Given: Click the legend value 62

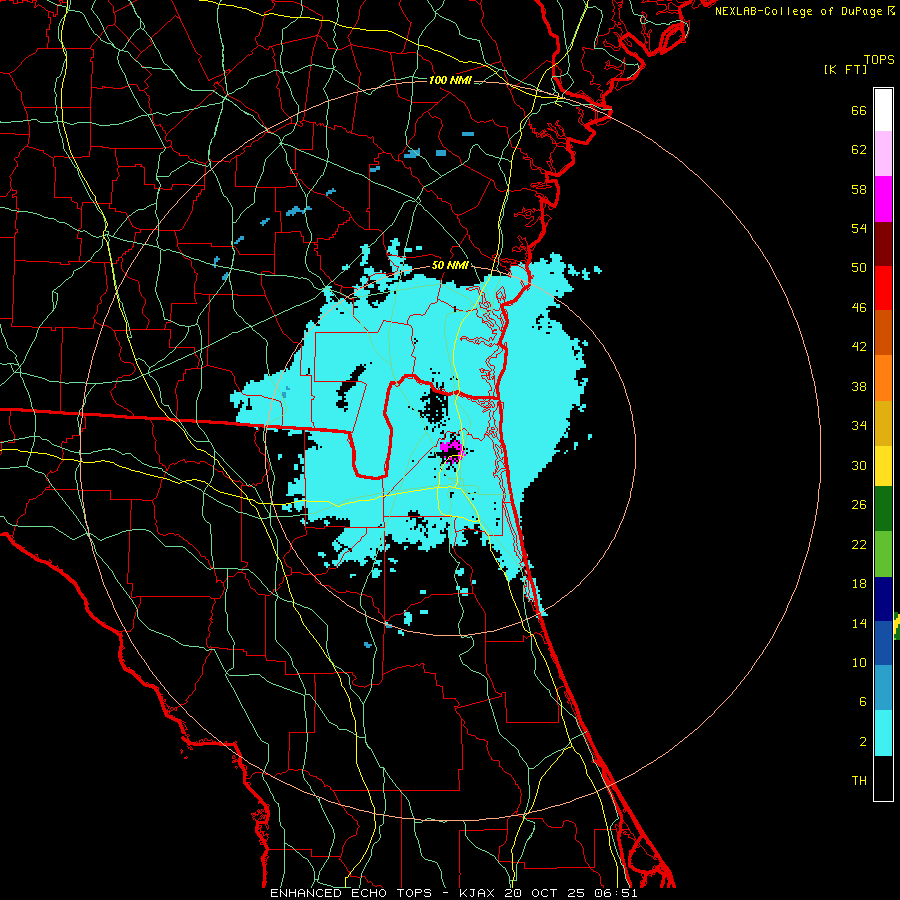Looking at the screenshot, I should click(859, 150).
